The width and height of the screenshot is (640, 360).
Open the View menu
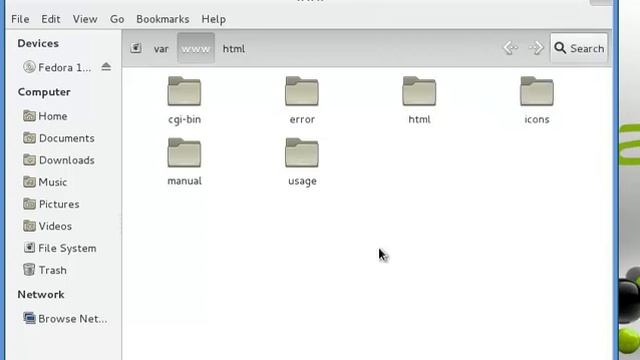pyautogui.click(x=85, y=19)
